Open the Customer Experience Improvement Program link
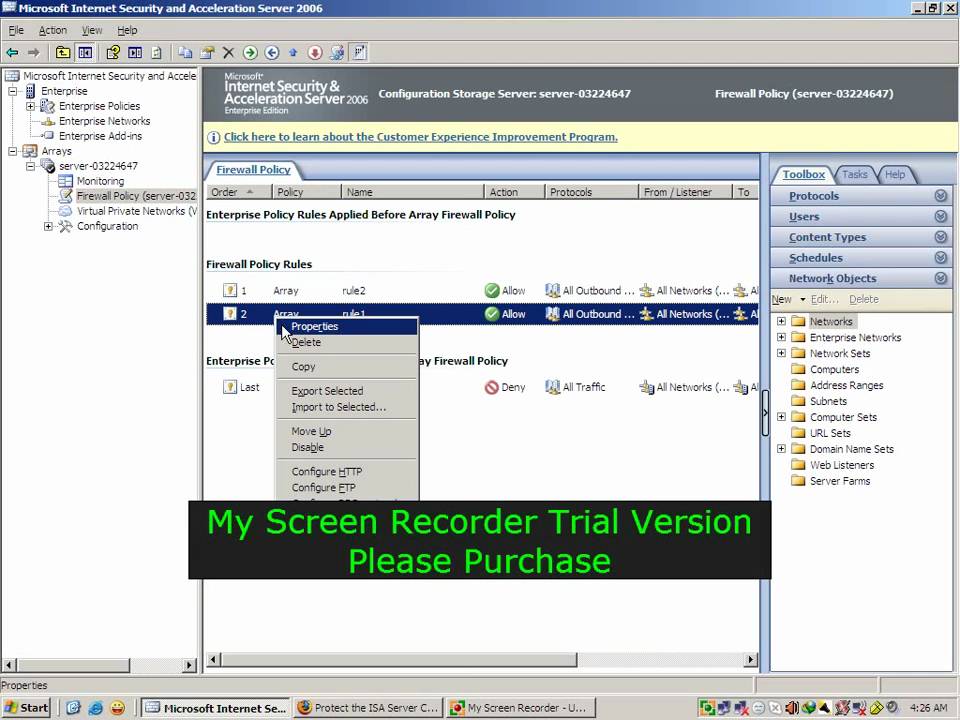The image size is (960, 720). tap(421, 137)
